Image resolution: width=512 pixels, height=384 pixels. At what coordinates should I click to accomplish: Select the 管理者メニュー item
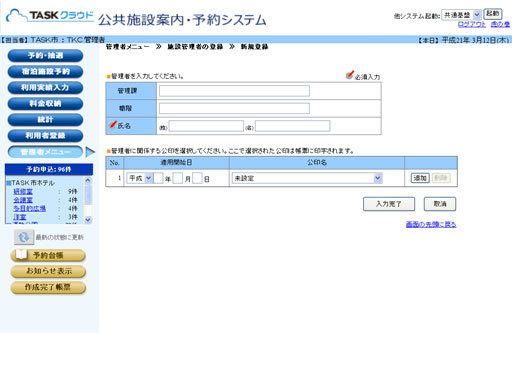[45, 152]
